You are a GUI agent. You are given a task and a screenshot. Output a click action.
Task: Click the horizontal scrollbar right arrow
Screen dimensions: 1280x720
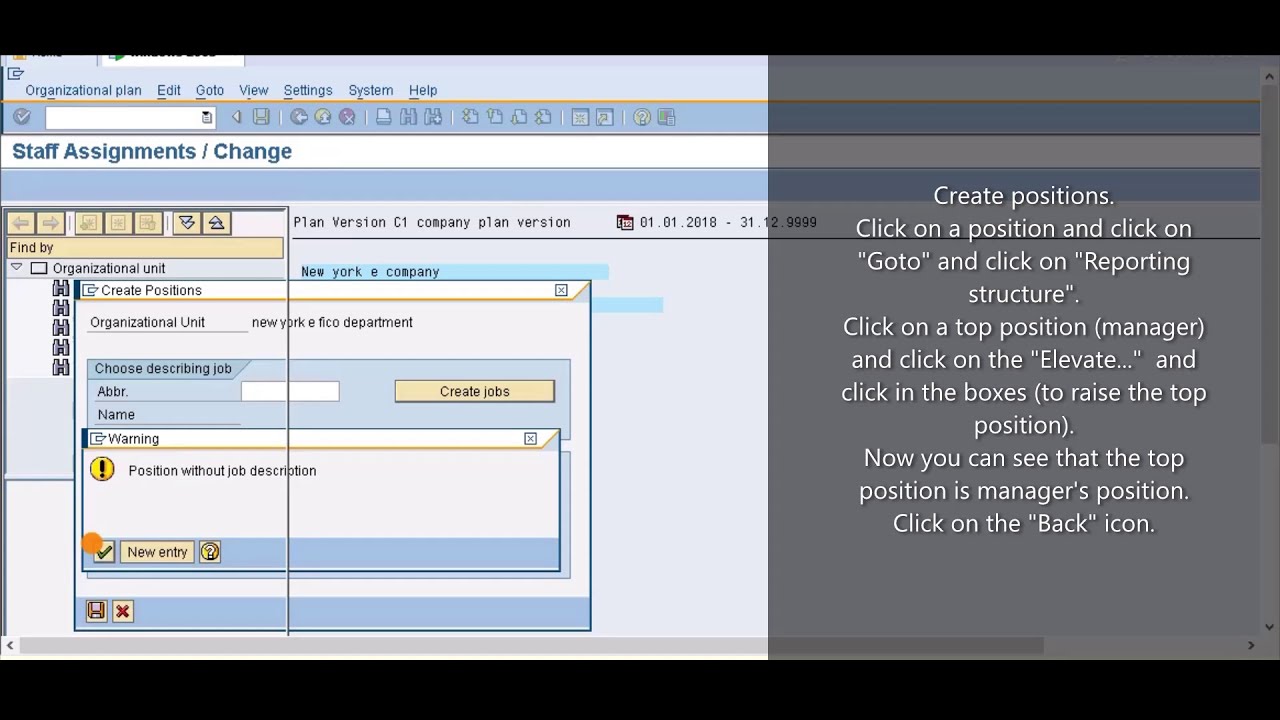click(1251, 646)
